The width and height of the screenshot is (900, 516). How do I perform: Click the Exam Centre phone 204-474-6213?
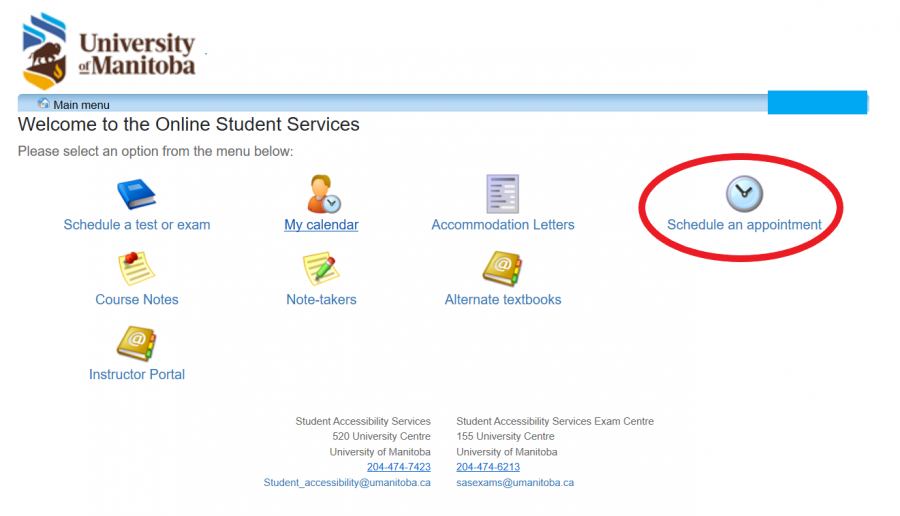point(488,467)
